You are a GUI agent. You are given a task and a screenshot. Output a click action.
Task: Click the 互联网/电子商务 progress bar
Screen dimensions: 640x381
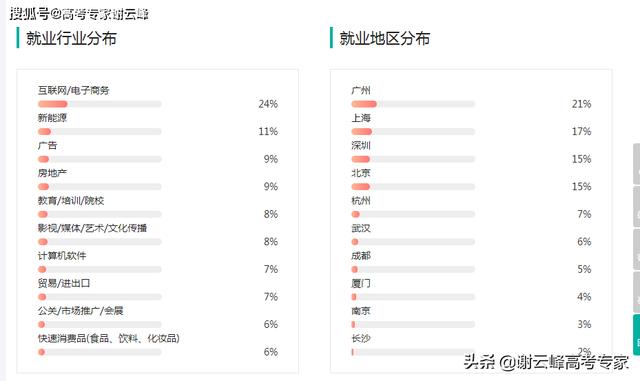pyautogui.click(x=100, y=104)
